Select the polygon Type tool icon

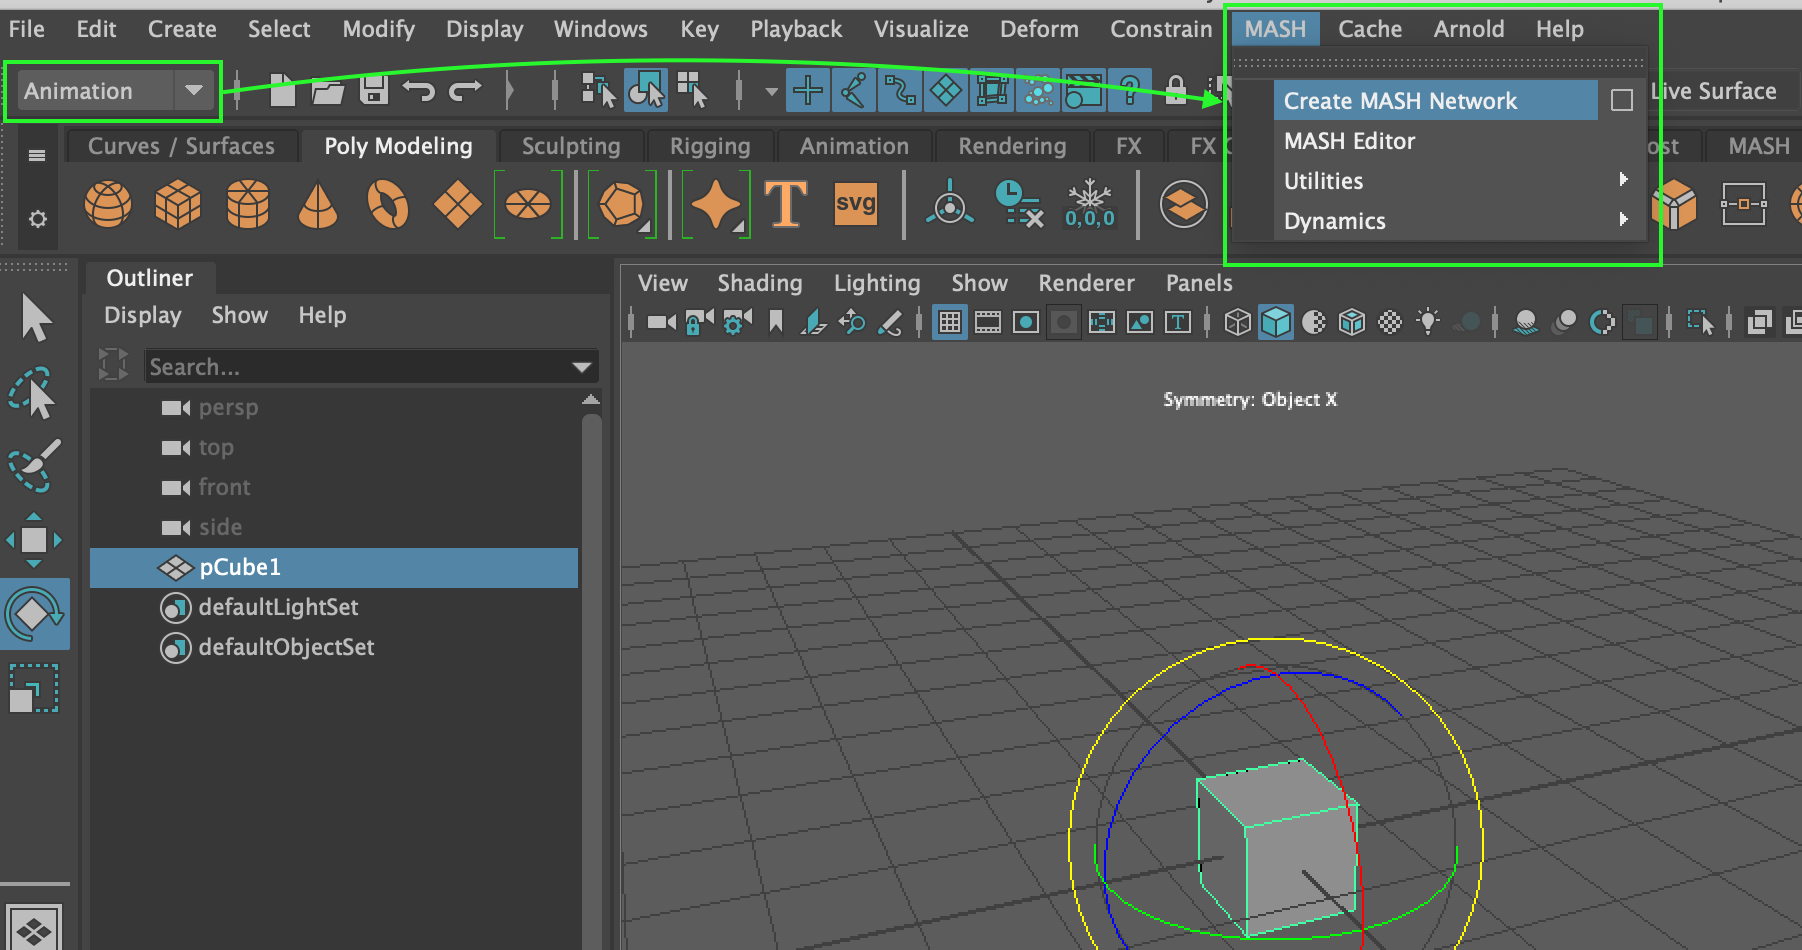coord(785,204)
